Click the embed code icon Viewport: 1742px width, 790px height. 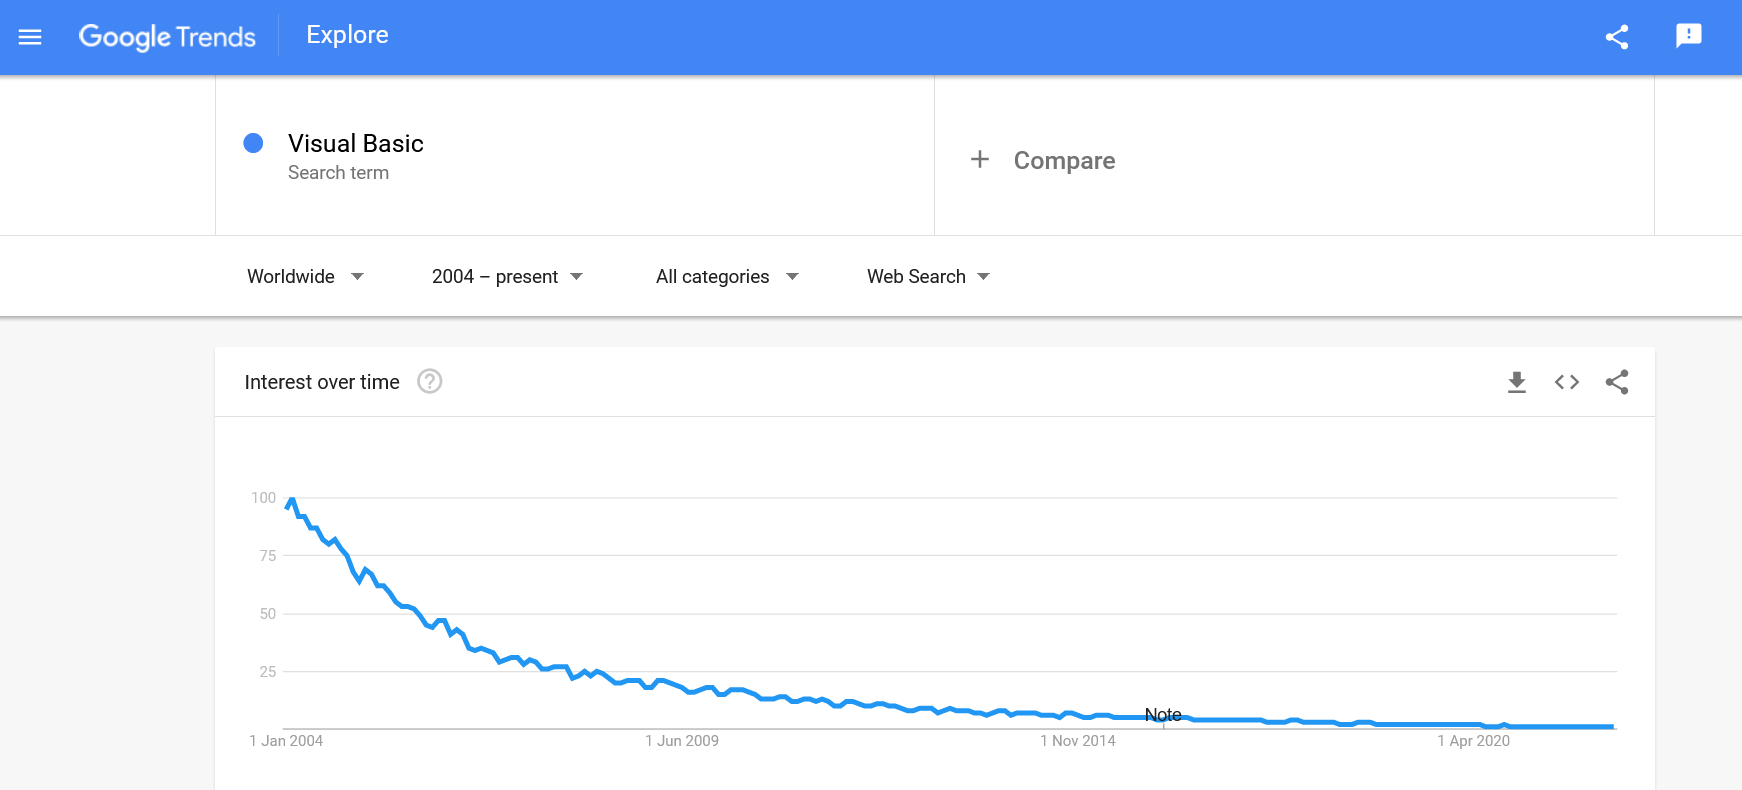pyautogui.click(x=1567, y=382)
